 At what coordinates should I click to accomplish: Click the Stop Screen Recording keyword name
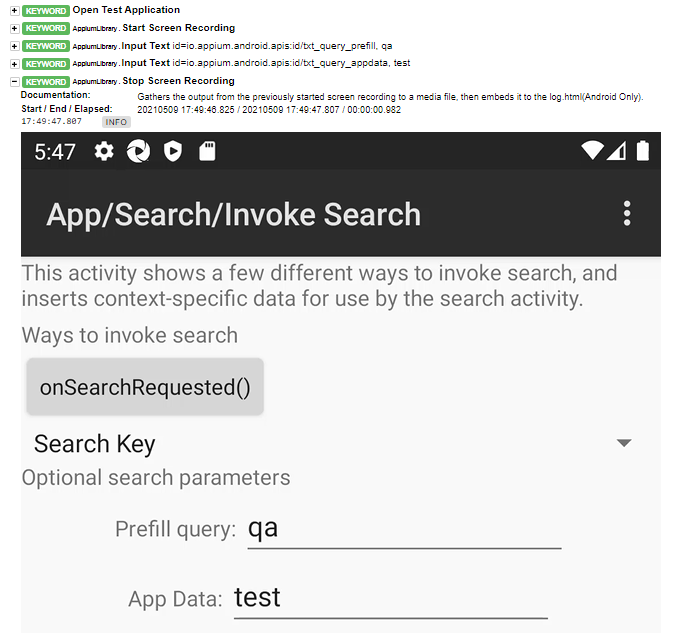click(179, 81)
